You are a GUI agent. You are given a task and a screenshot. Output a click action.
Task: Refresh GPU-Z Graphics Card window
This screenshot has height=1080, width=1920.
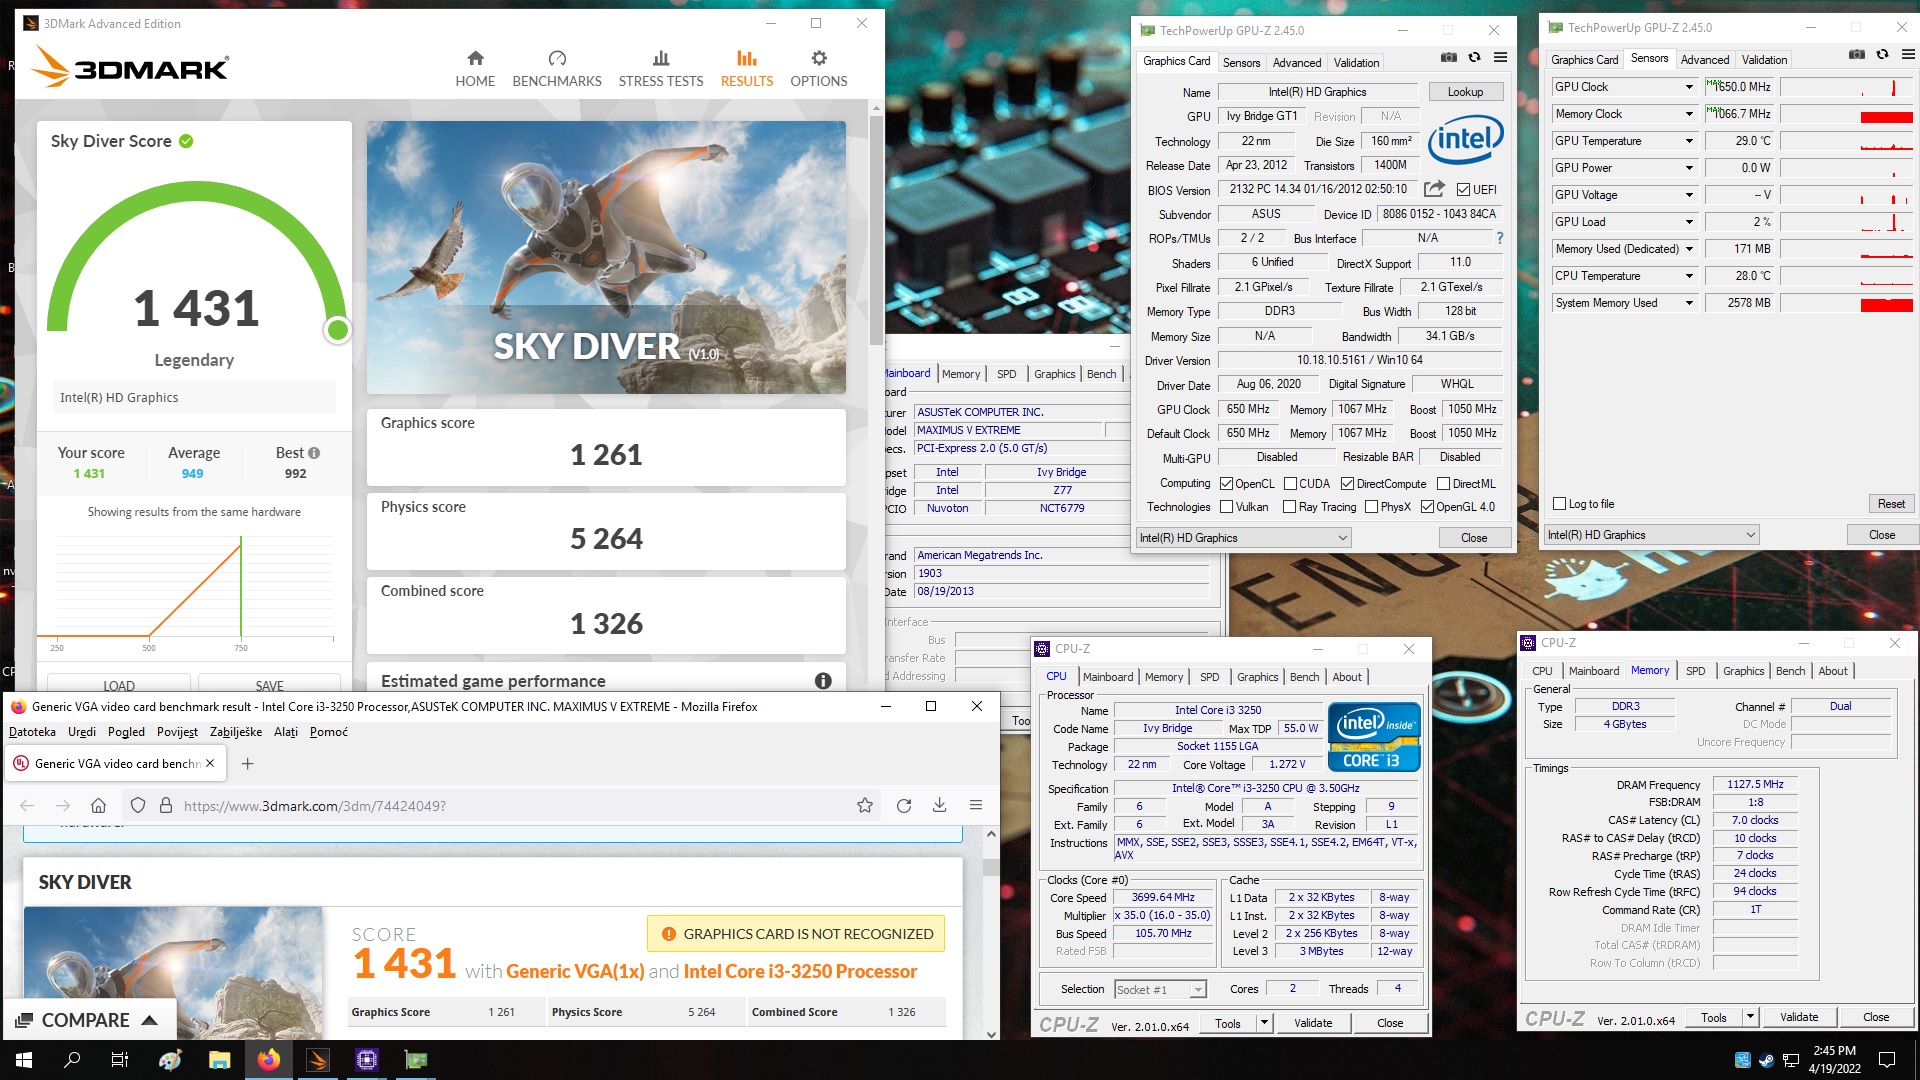1474,58
